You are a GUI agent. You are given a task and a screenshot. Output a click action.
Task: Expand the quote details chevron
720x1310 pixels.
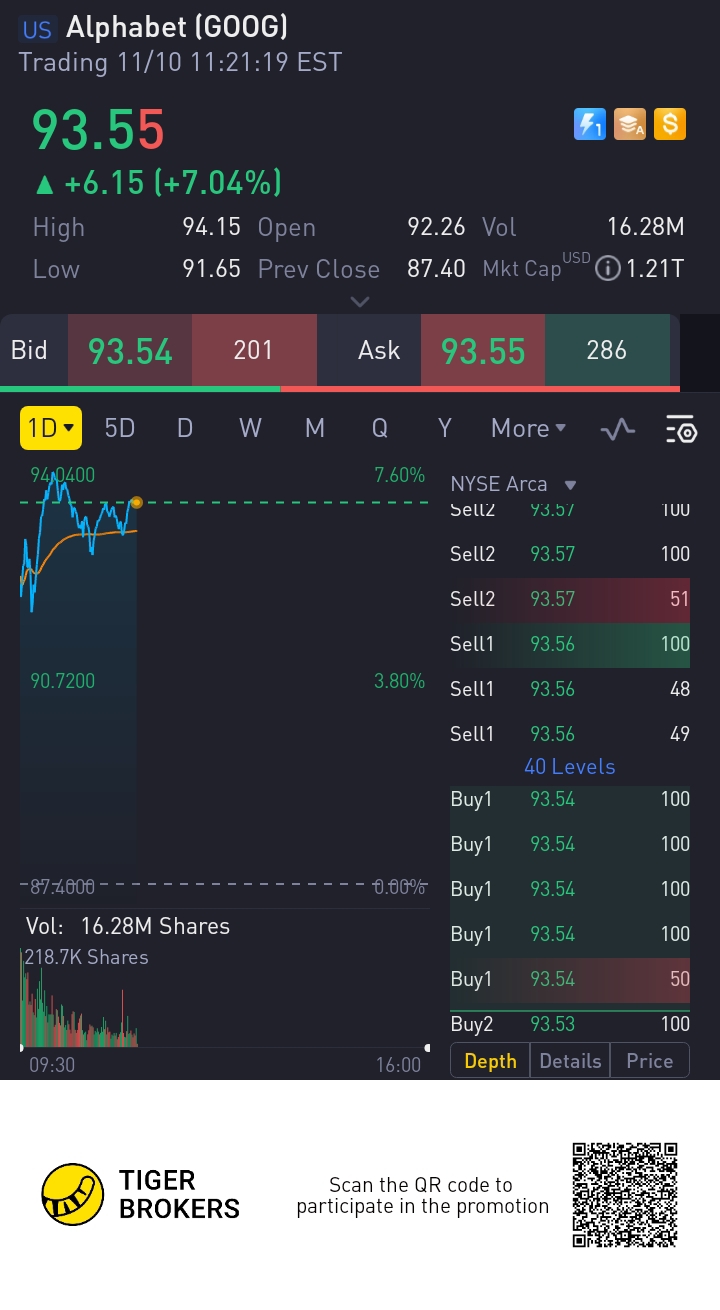[360, 301]
